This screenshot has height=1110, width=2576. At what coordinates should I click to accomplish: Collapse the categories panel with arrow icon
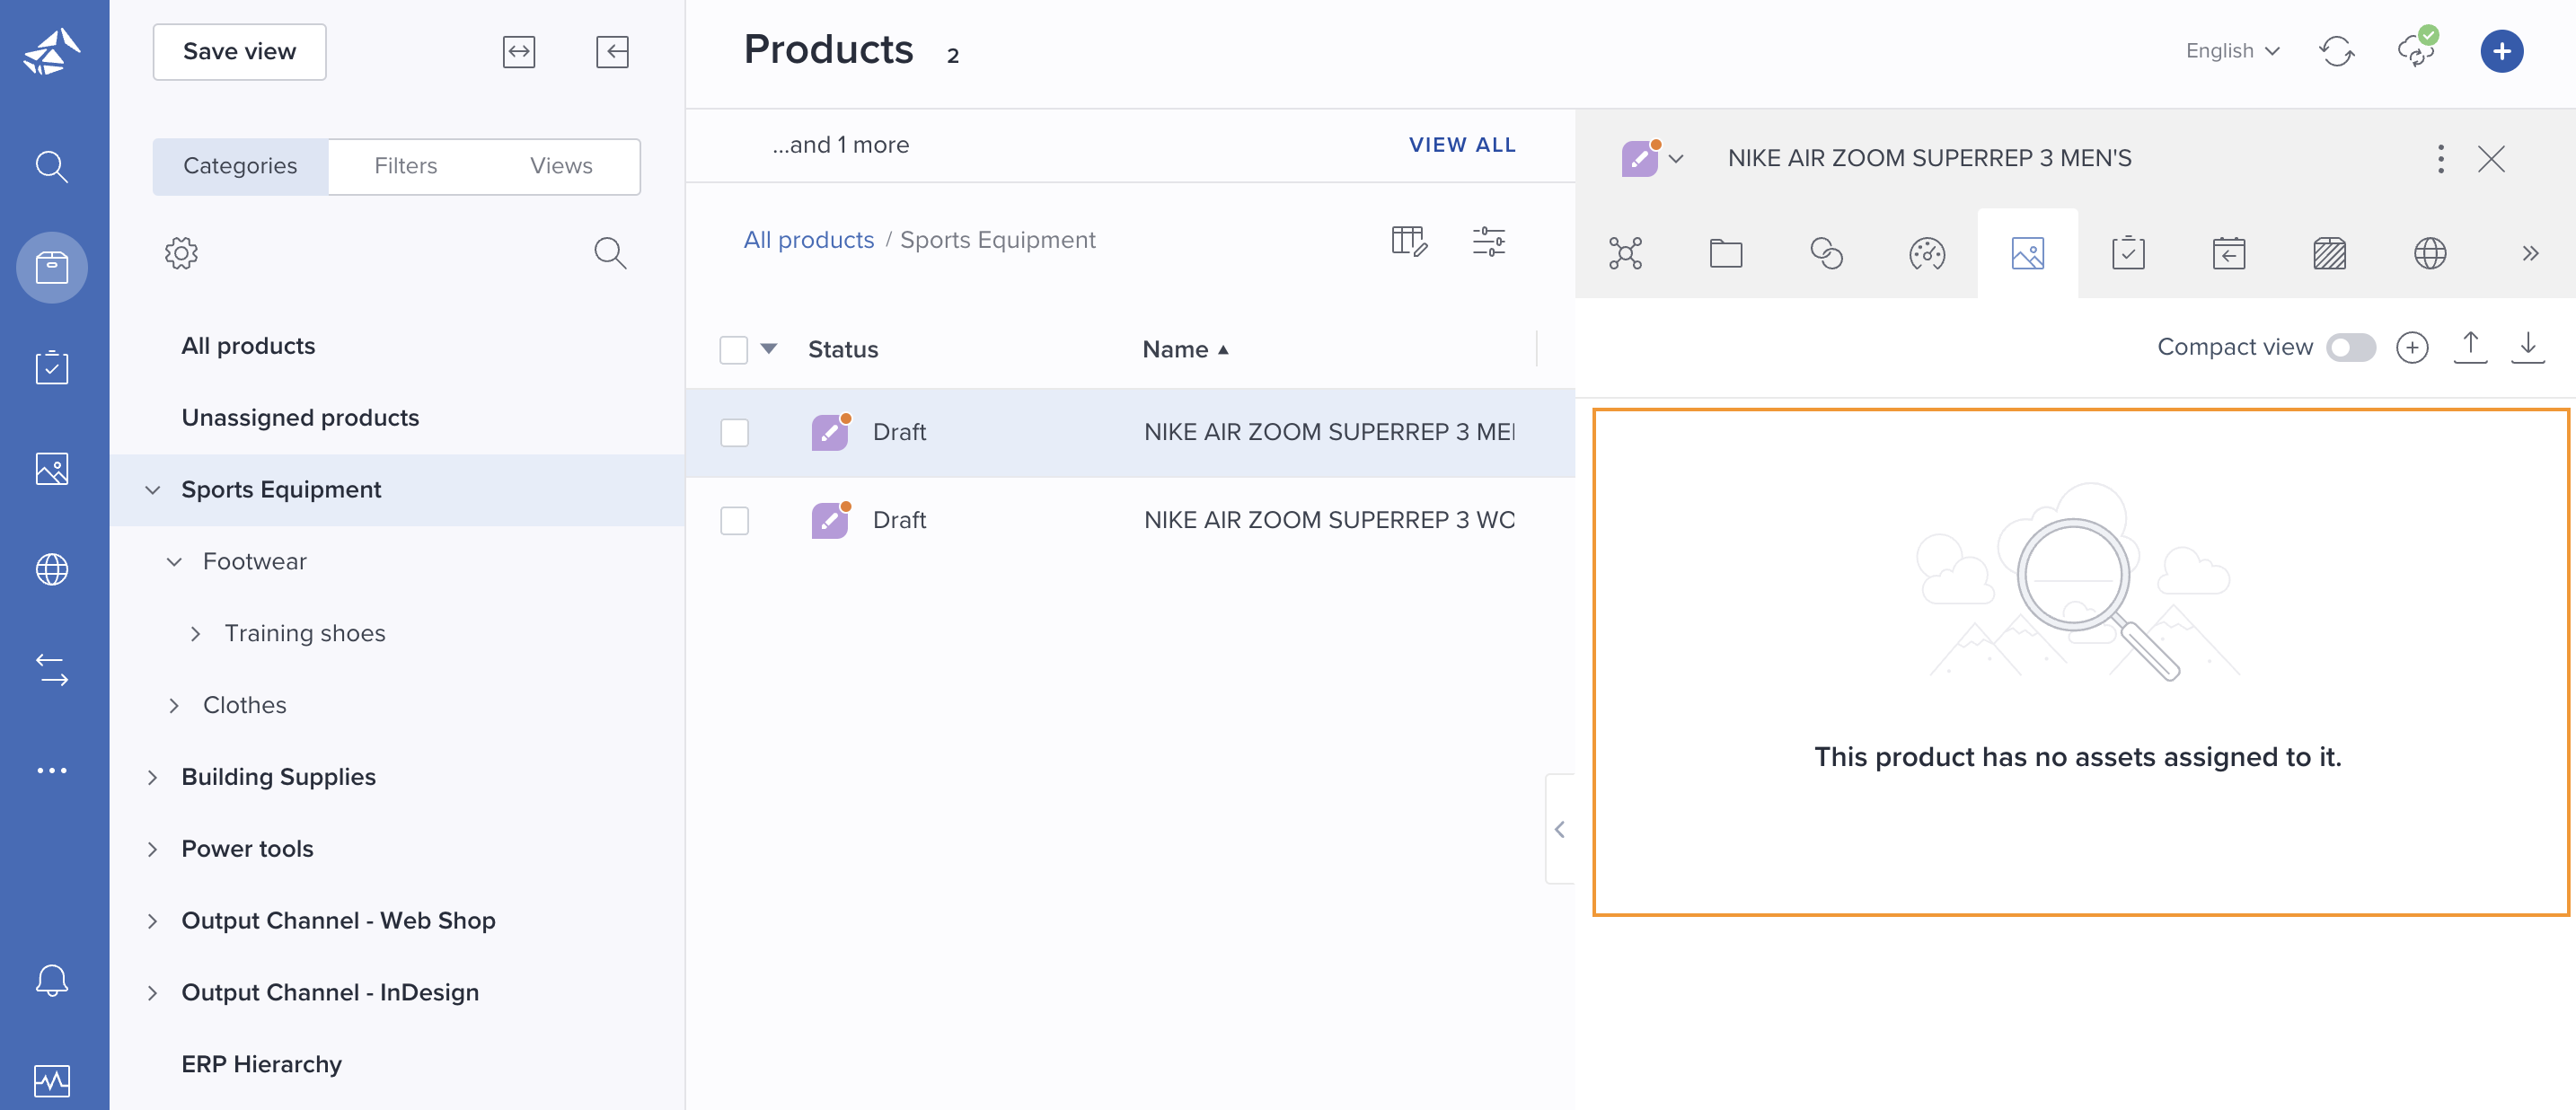612,52
